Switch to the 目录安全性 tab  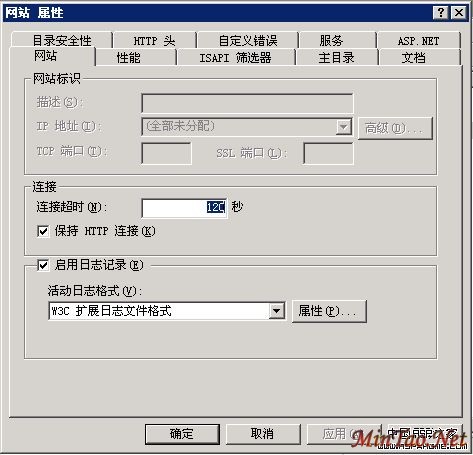(x=62, y=40)
